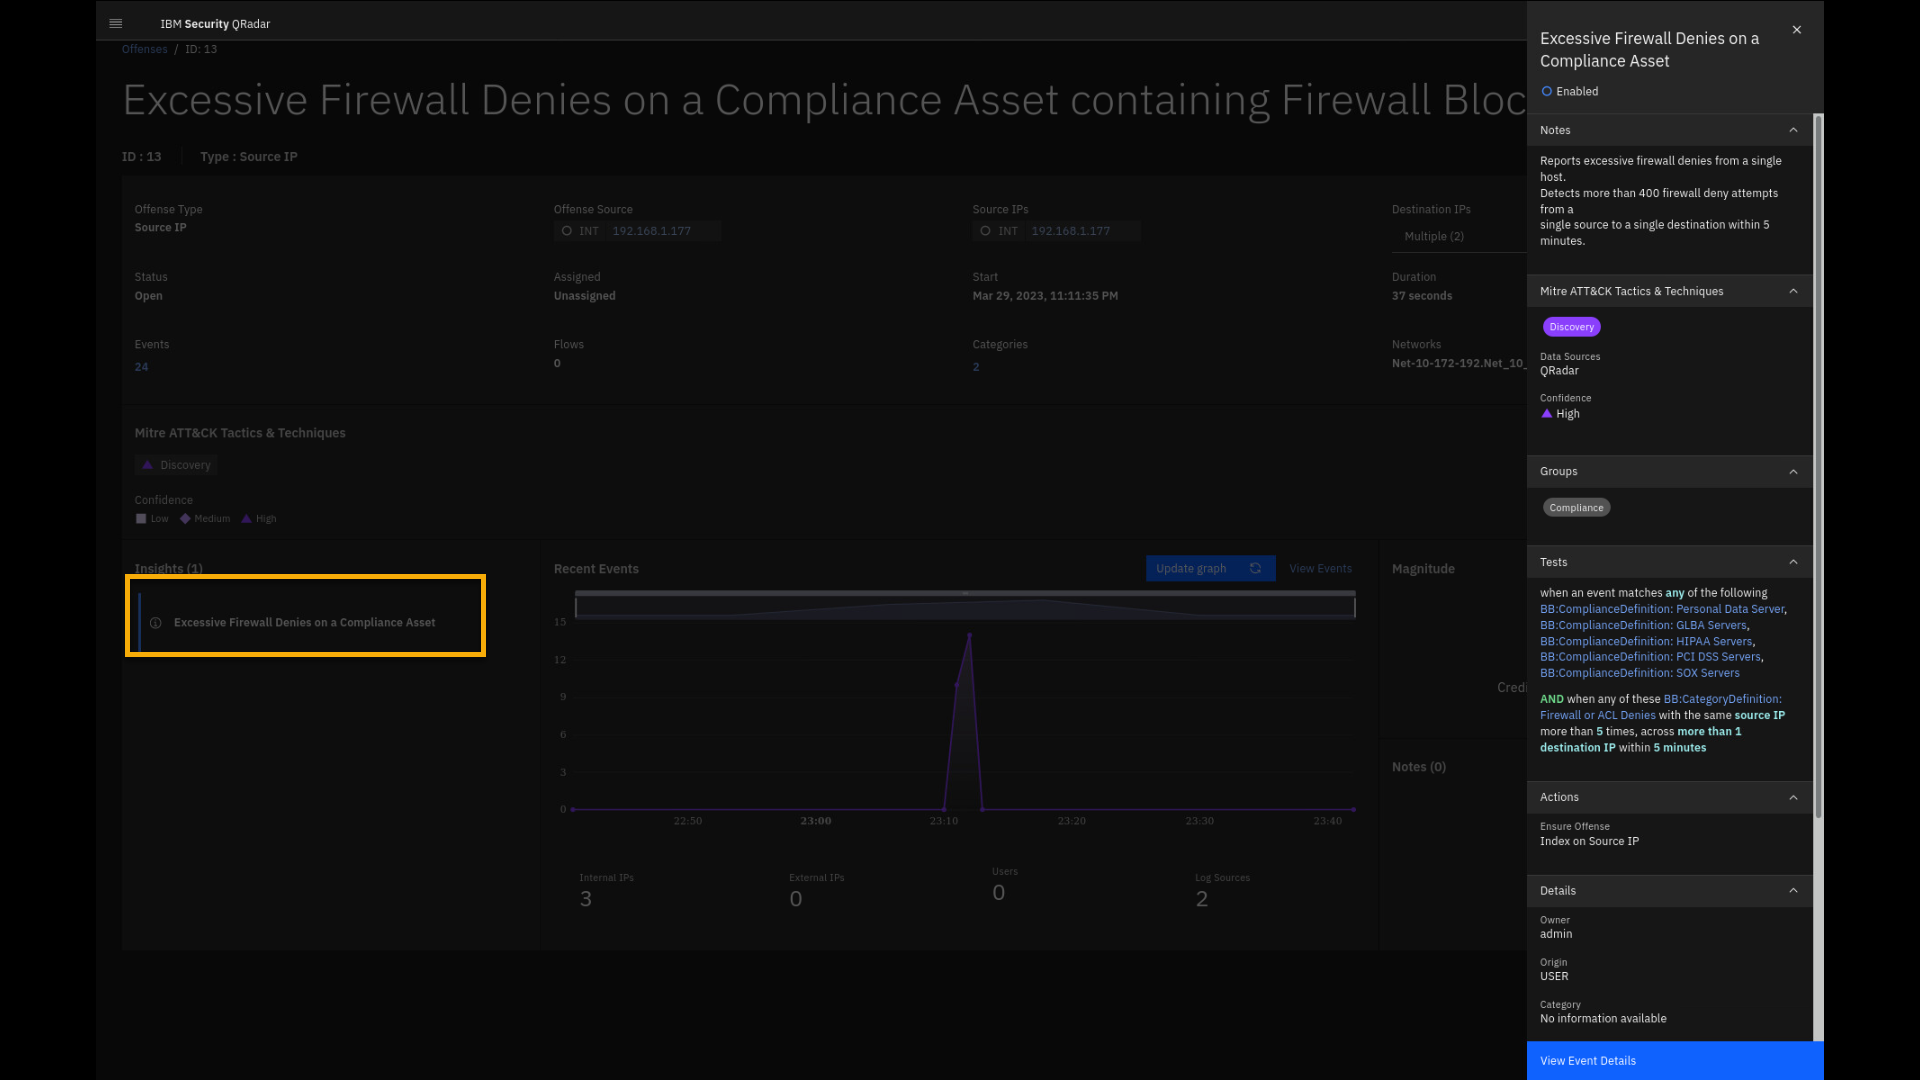The image size is (1920, 1080).
Task: Click the High confidence triangle icon
Action: (1547, 414)
